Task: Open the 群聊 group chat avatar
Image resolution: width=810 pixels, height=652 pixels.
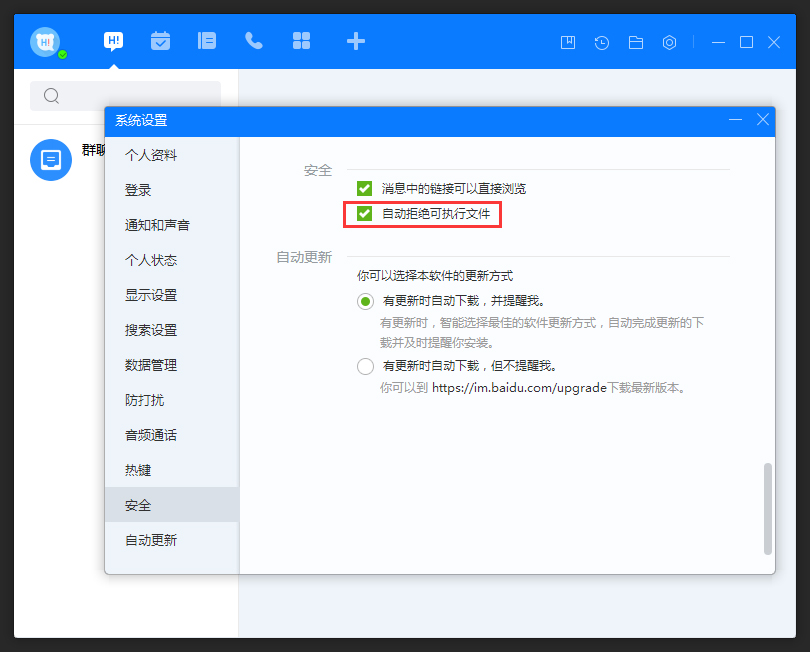Action: (x=51, y=160)
